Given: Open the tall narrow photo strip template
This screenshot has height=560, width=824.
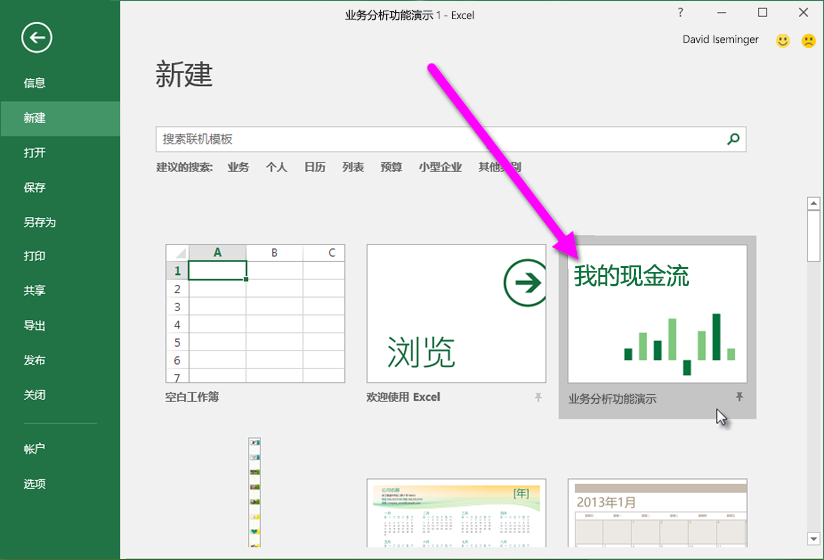Looking at the screenshot, I should (255, 493).
